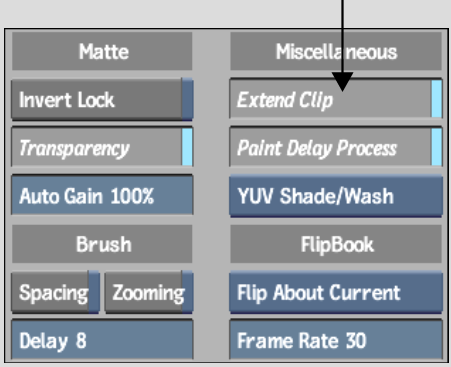
Task: Click the lit indicator on Extend Clip
Action: point(437,99)
